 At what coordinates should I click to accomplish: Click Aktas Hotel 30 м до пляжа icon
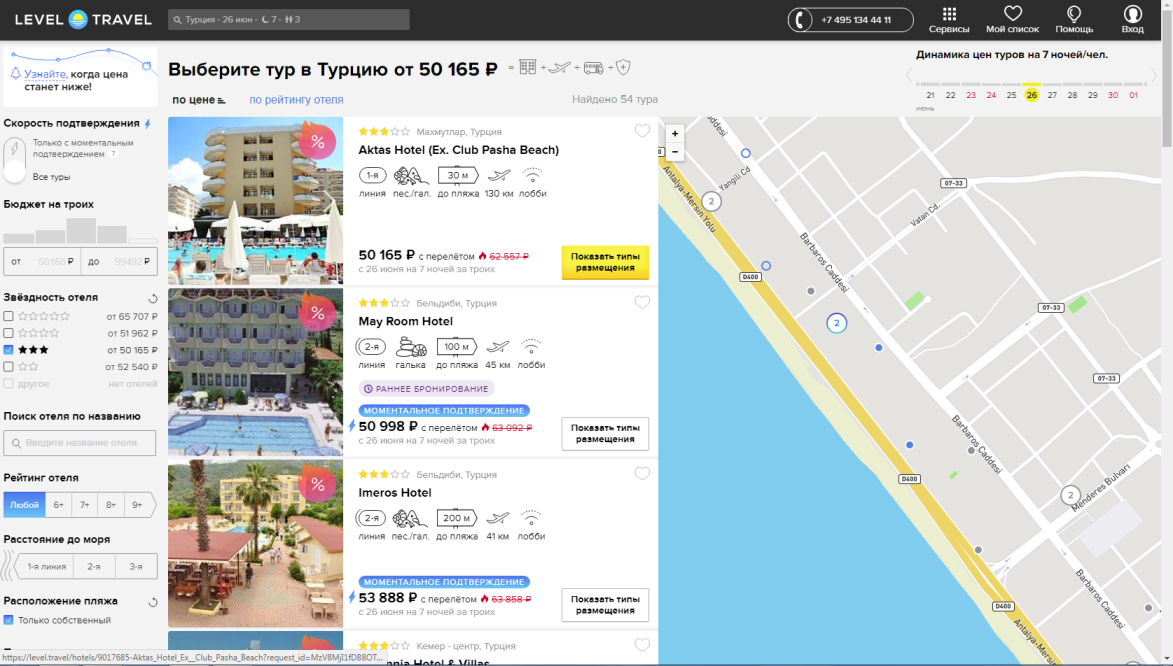[x=458, y=175]
